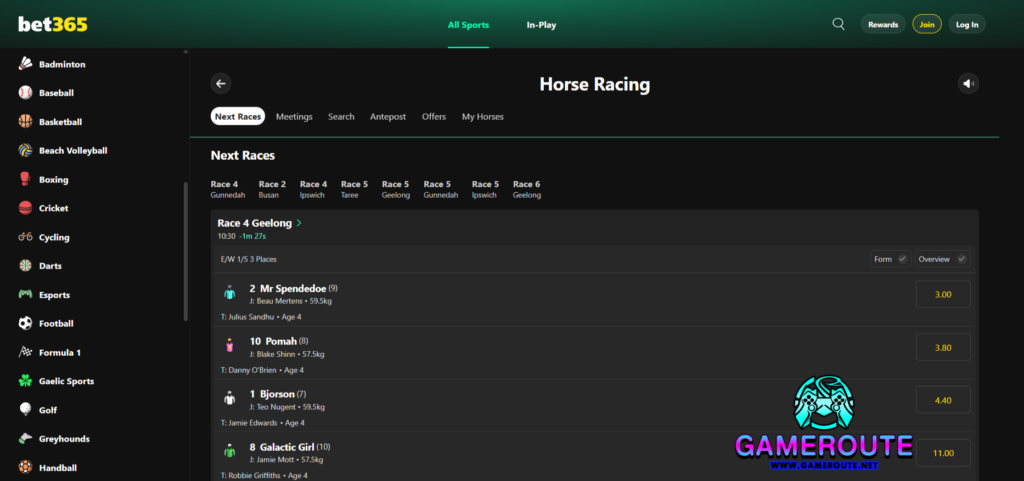Viewport: 1024px width, 481px height.
Task: Click trainer text 'T: Danny O'Brien'
Action: pyautogui.click(x=249, y=370)
